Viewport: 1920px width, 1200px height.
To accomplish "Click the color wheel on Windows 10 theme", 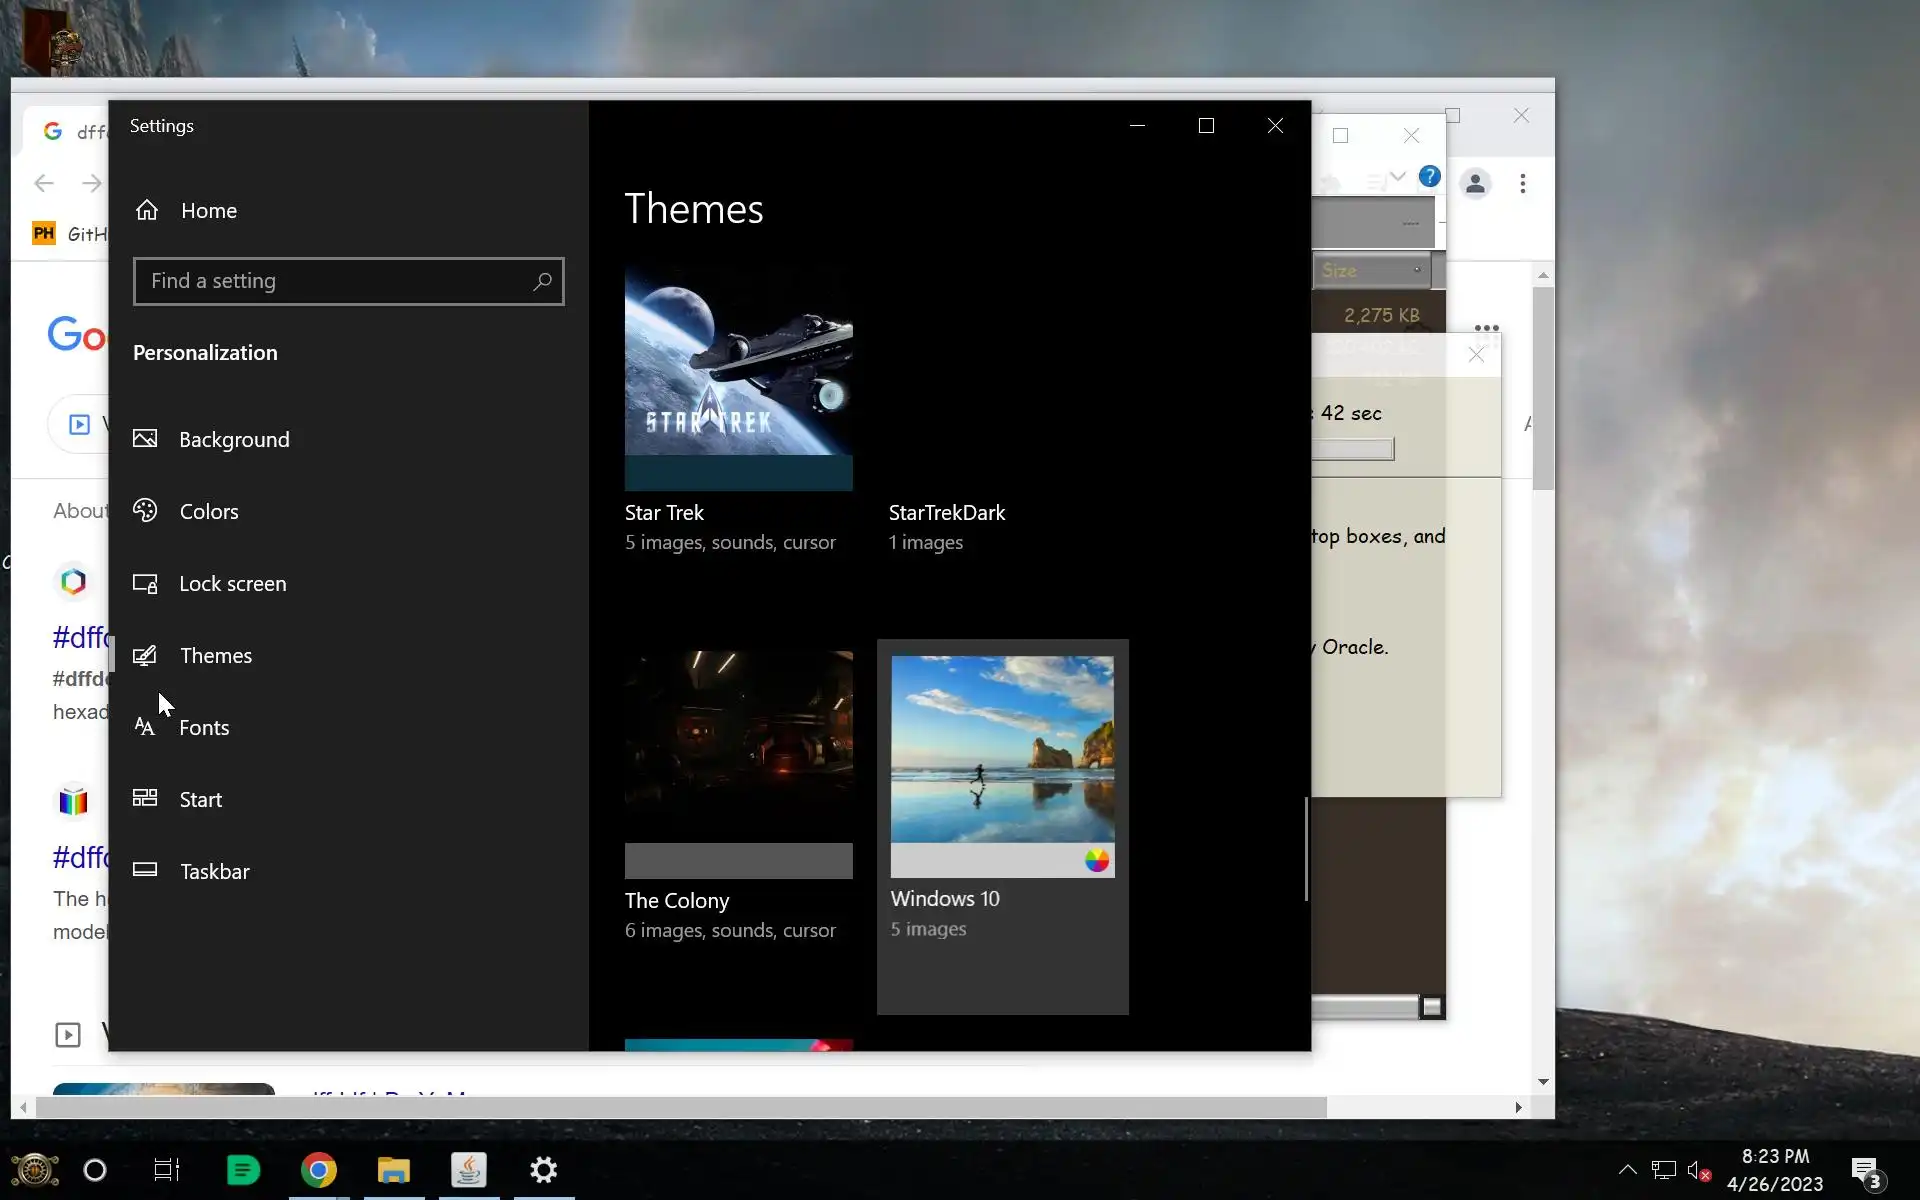I will click(1097, 861).
